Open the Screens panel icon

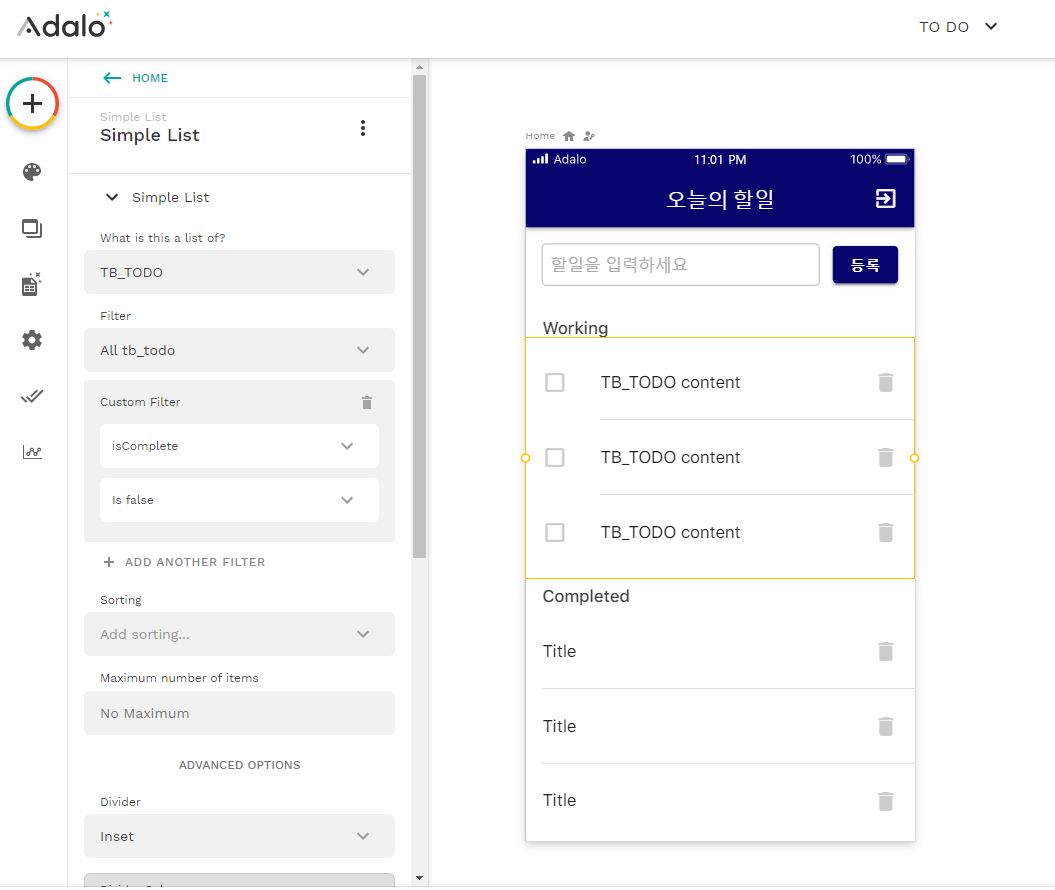[32, 229]
